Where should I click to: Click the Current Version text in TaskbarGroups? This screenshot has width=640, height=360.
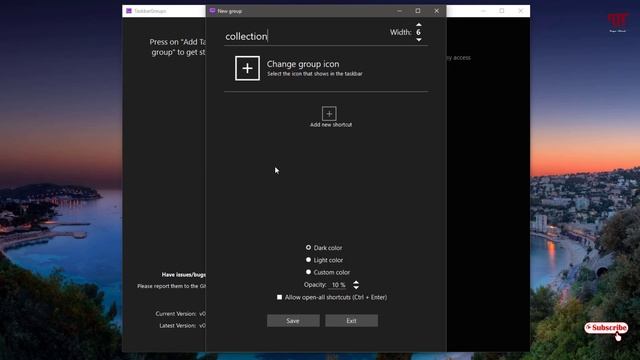point(180,313)
